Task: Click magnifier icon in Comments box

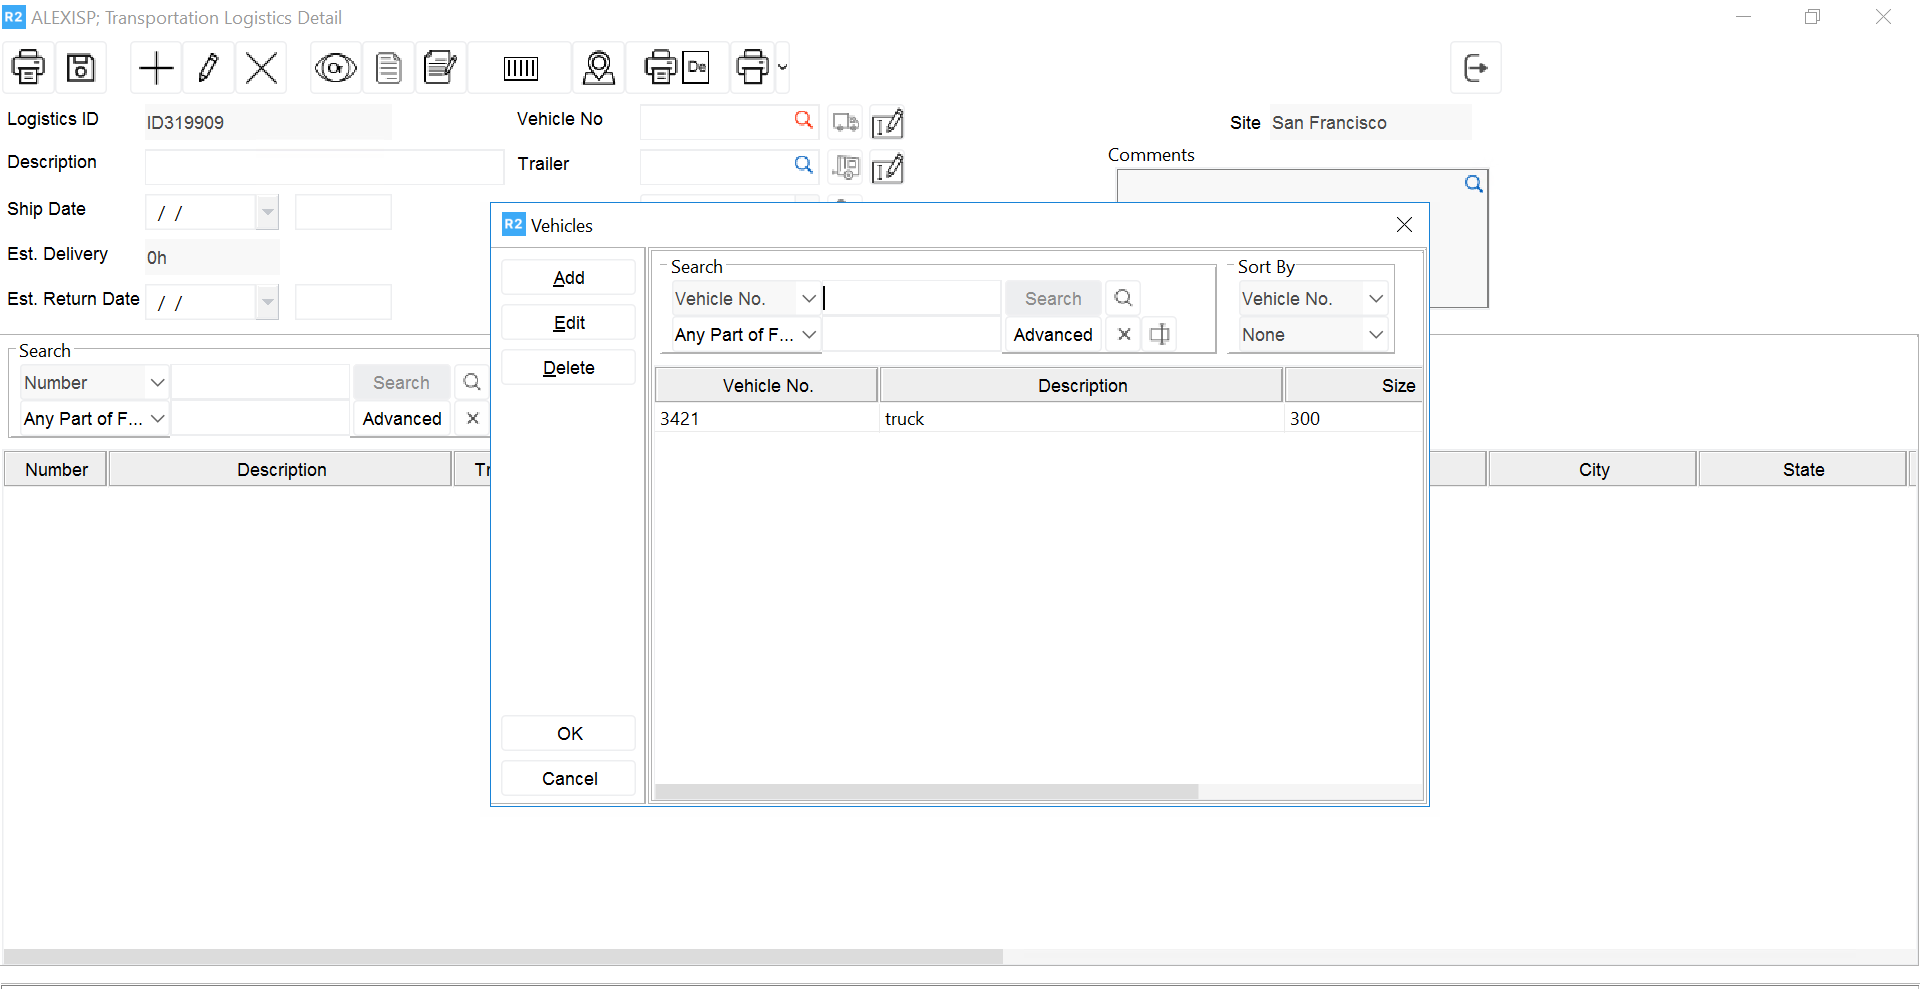Action: coord(1473,184)
